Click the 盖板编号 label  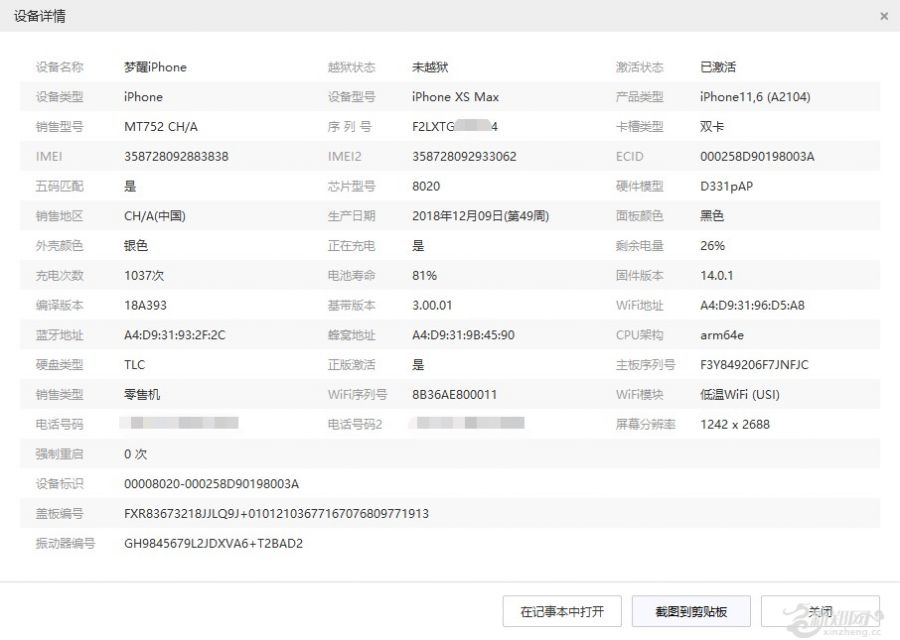click(x=60, y=514)
